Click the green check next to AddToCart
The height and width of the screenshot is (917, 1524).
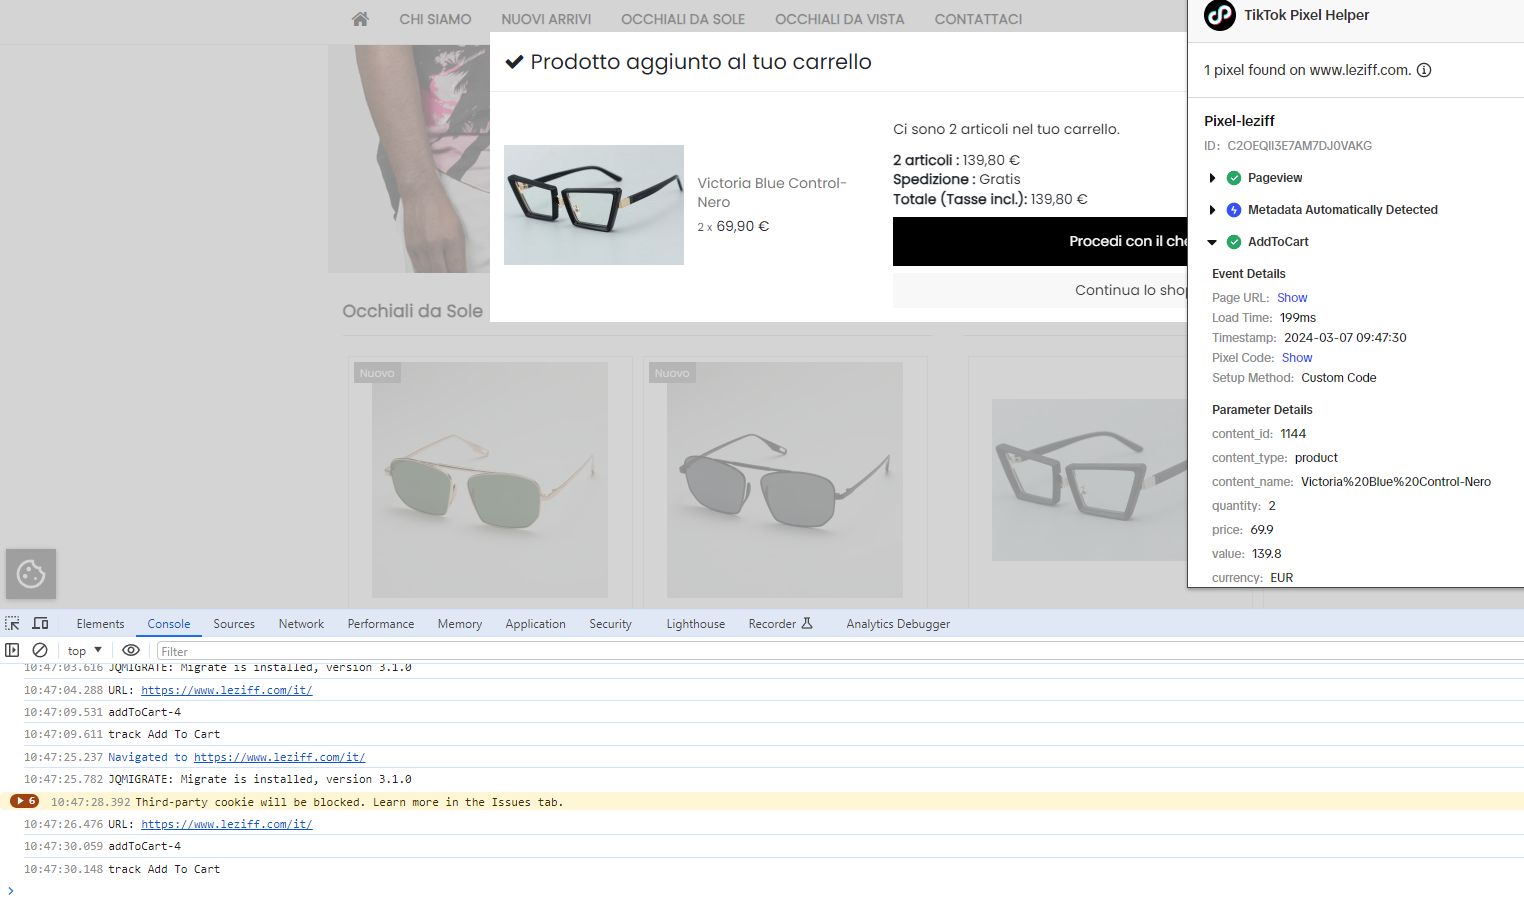[x=1234, y=242]
